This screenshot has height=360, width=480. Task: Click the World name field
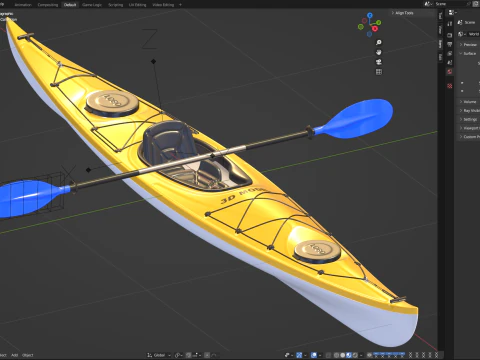pos(474,34)
